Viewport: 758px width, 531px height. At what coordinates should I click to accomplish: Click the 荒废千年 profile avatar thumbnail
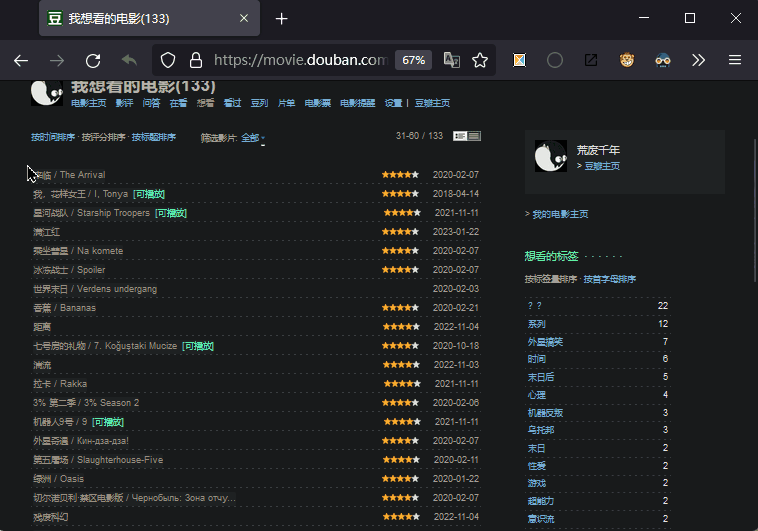pyautogui.click(x=550, y=157)
